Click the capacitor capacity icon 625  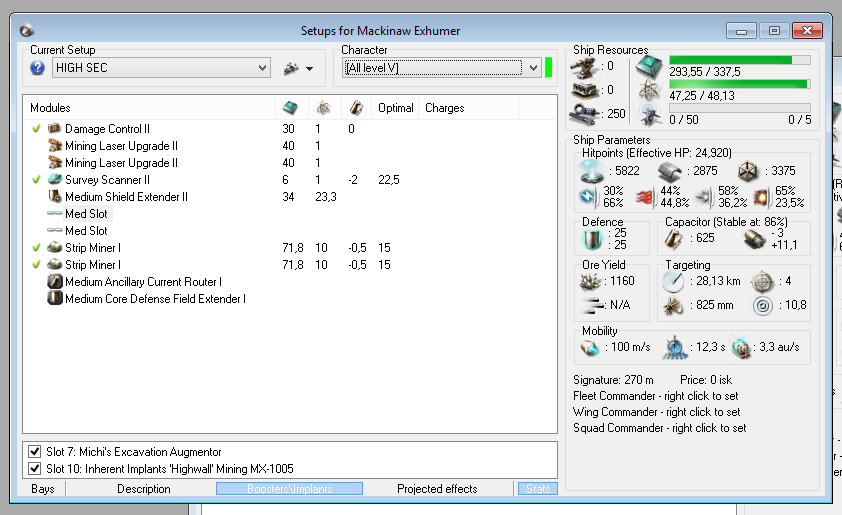click(x=673, y=239)
